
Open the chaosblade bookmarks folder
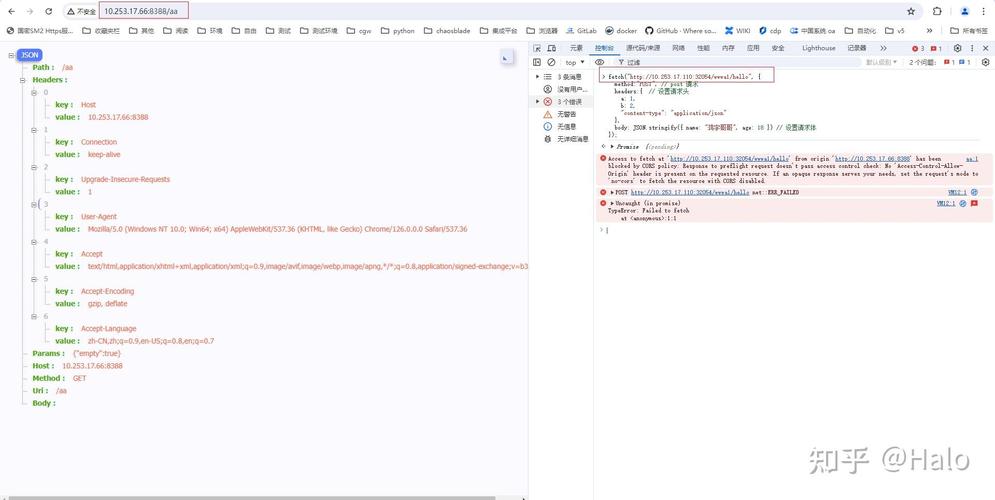447,30
